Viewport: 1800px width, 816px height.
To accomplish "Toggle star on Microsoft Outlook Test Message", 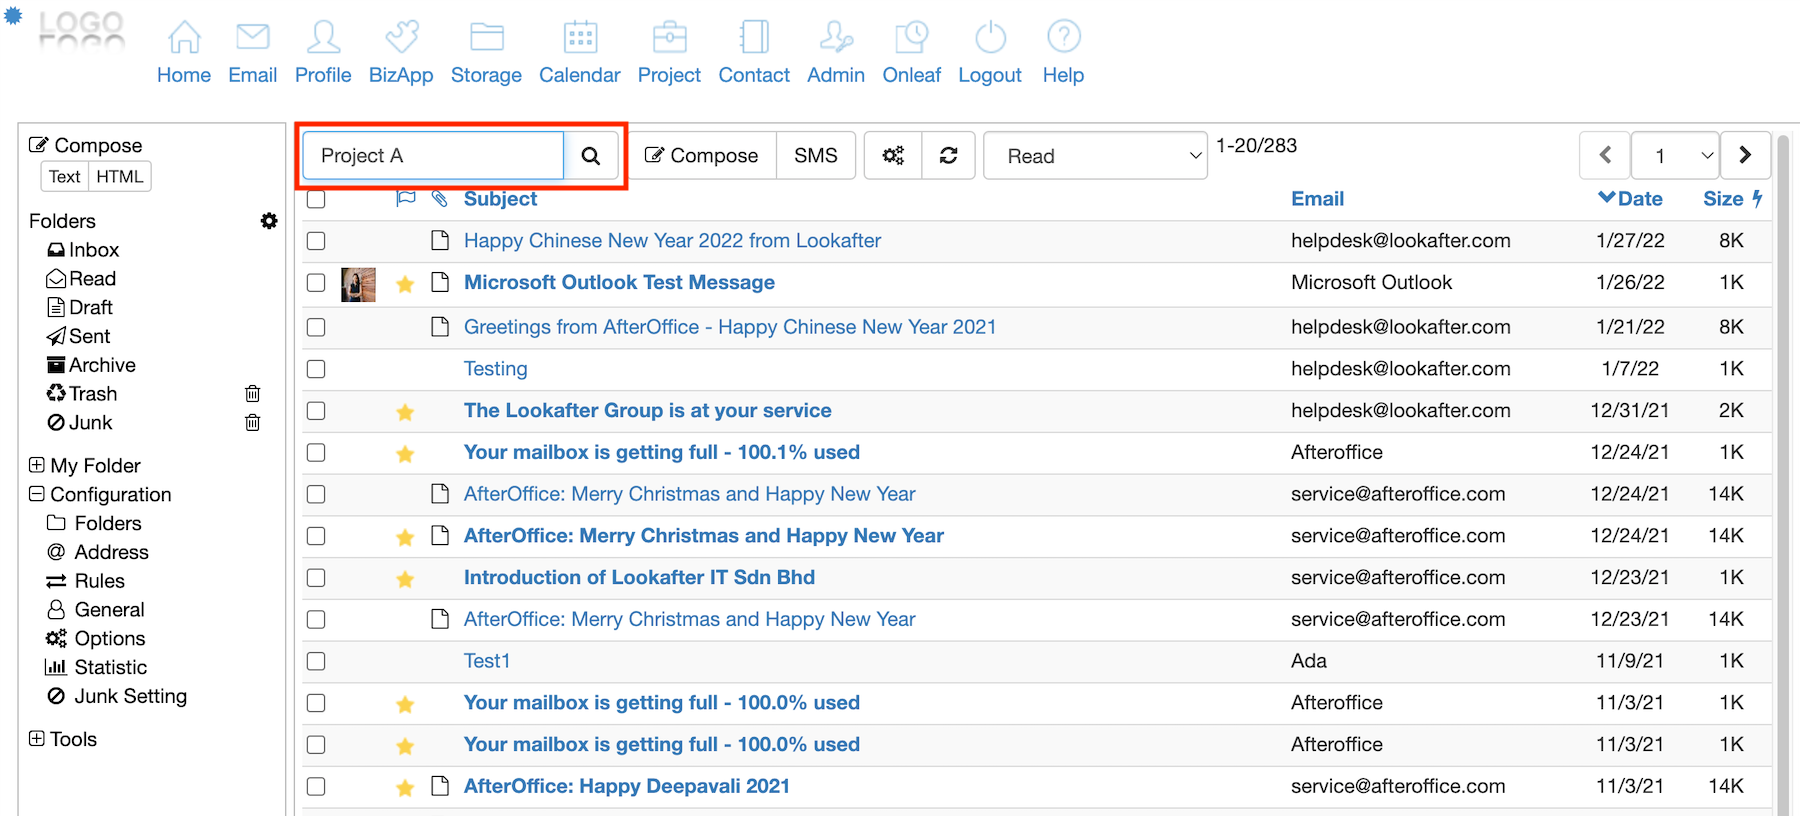I will click(x=405, y=284).
